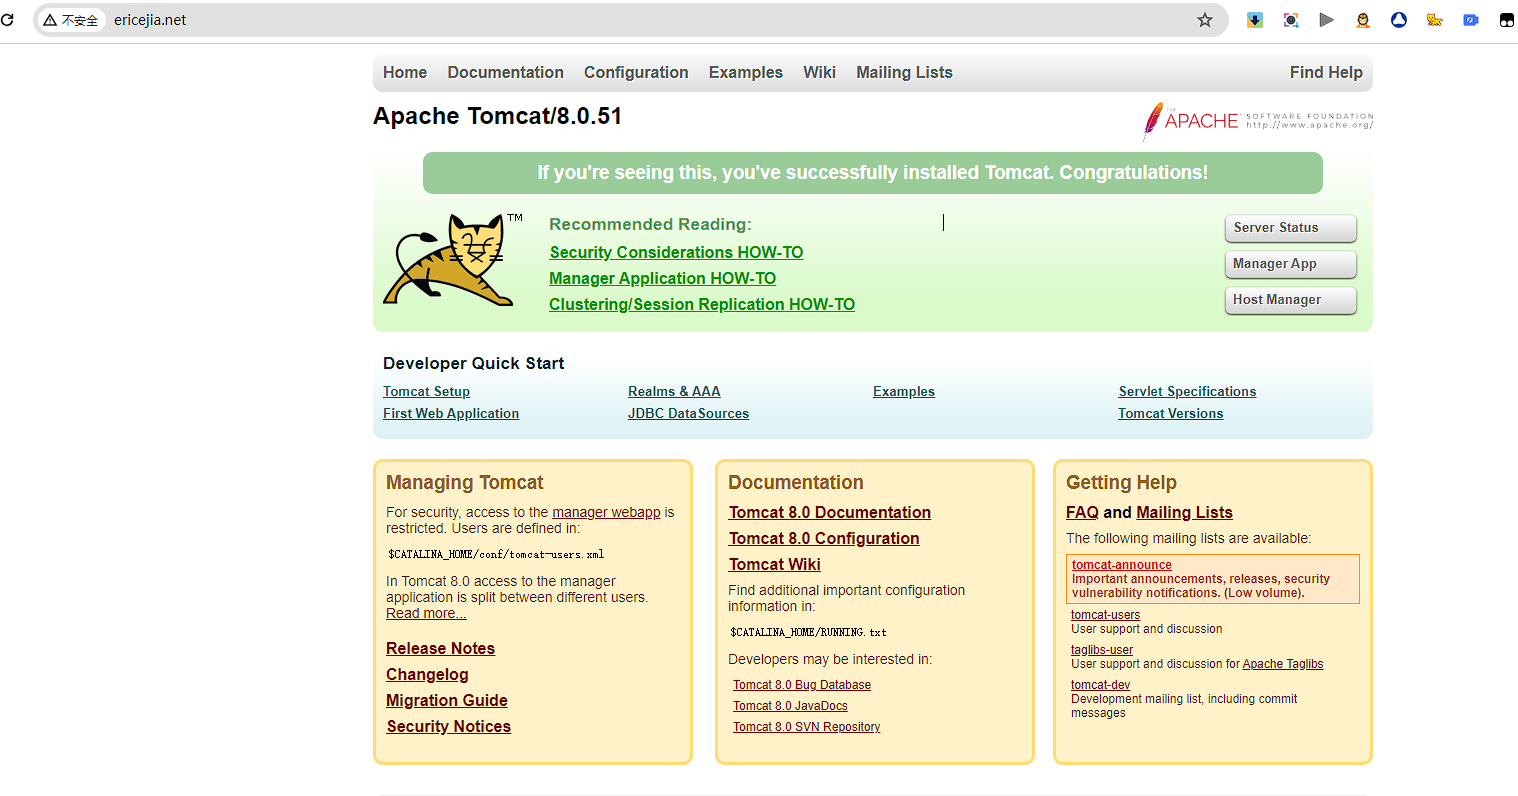
Task: Open Find Help in the navigation bar
Action: tap(1325, 73)
